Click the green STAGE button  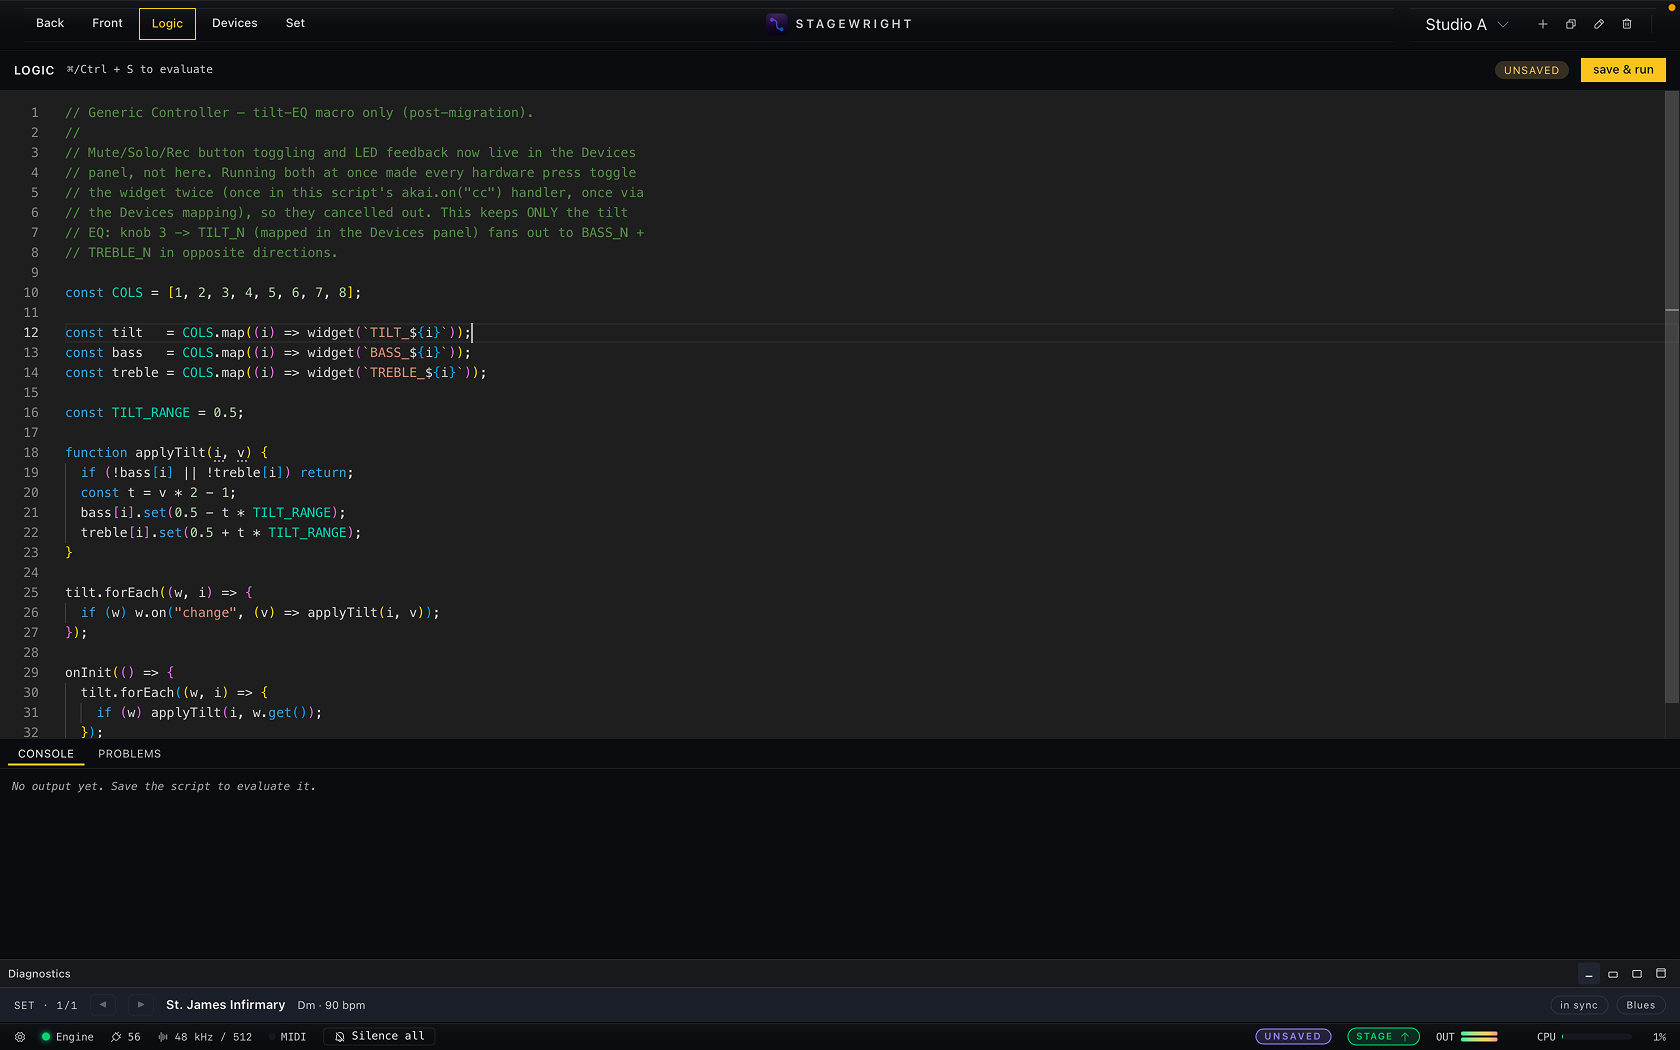1383,1037
